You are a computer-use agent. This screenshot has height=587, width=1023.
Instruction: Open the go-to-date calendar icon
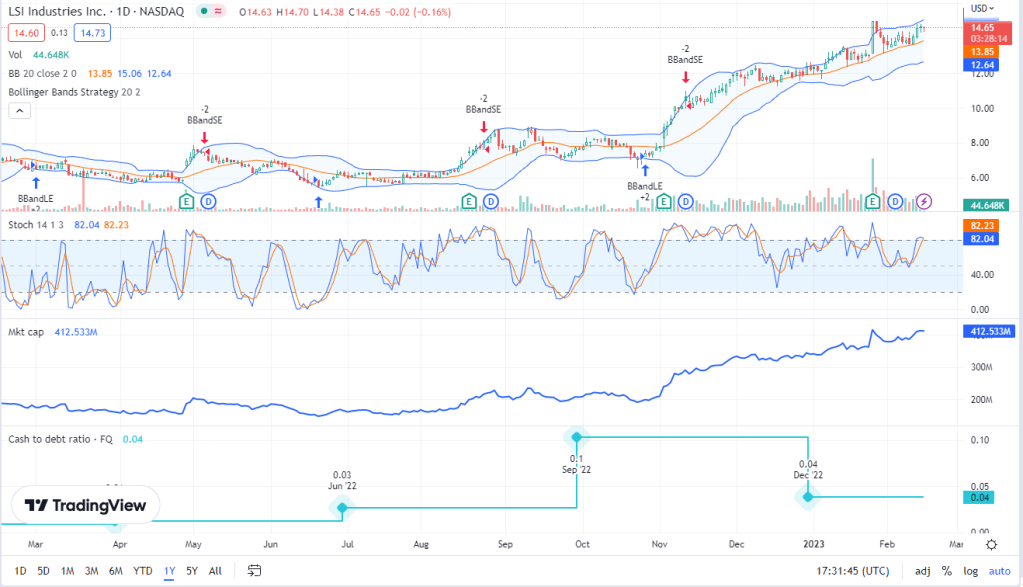point(255,571)
